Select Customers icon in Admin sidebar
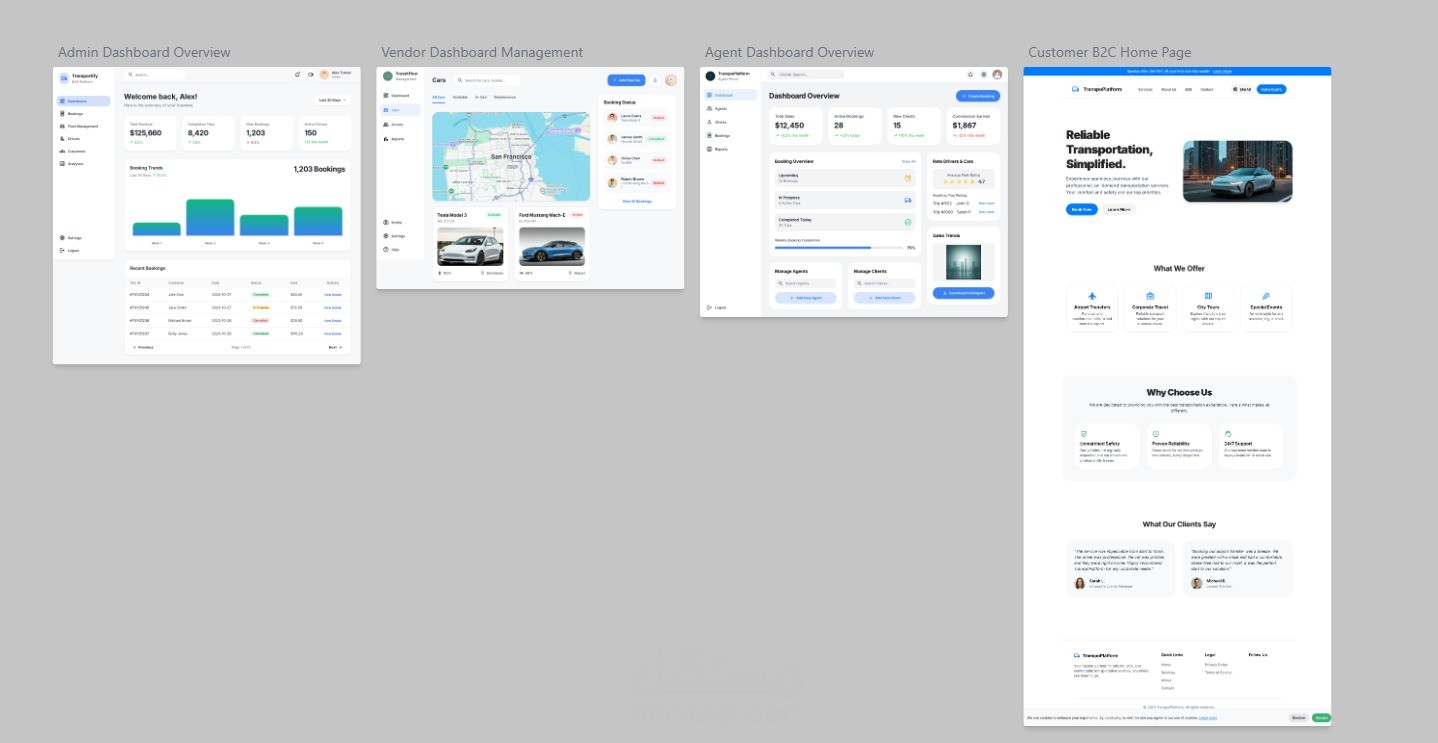 tap(62, 151)
